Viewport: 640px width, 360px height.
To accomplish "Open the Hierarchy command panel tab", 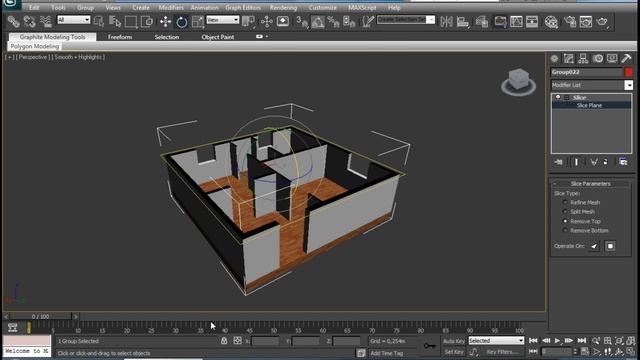I will pos(583,58).
